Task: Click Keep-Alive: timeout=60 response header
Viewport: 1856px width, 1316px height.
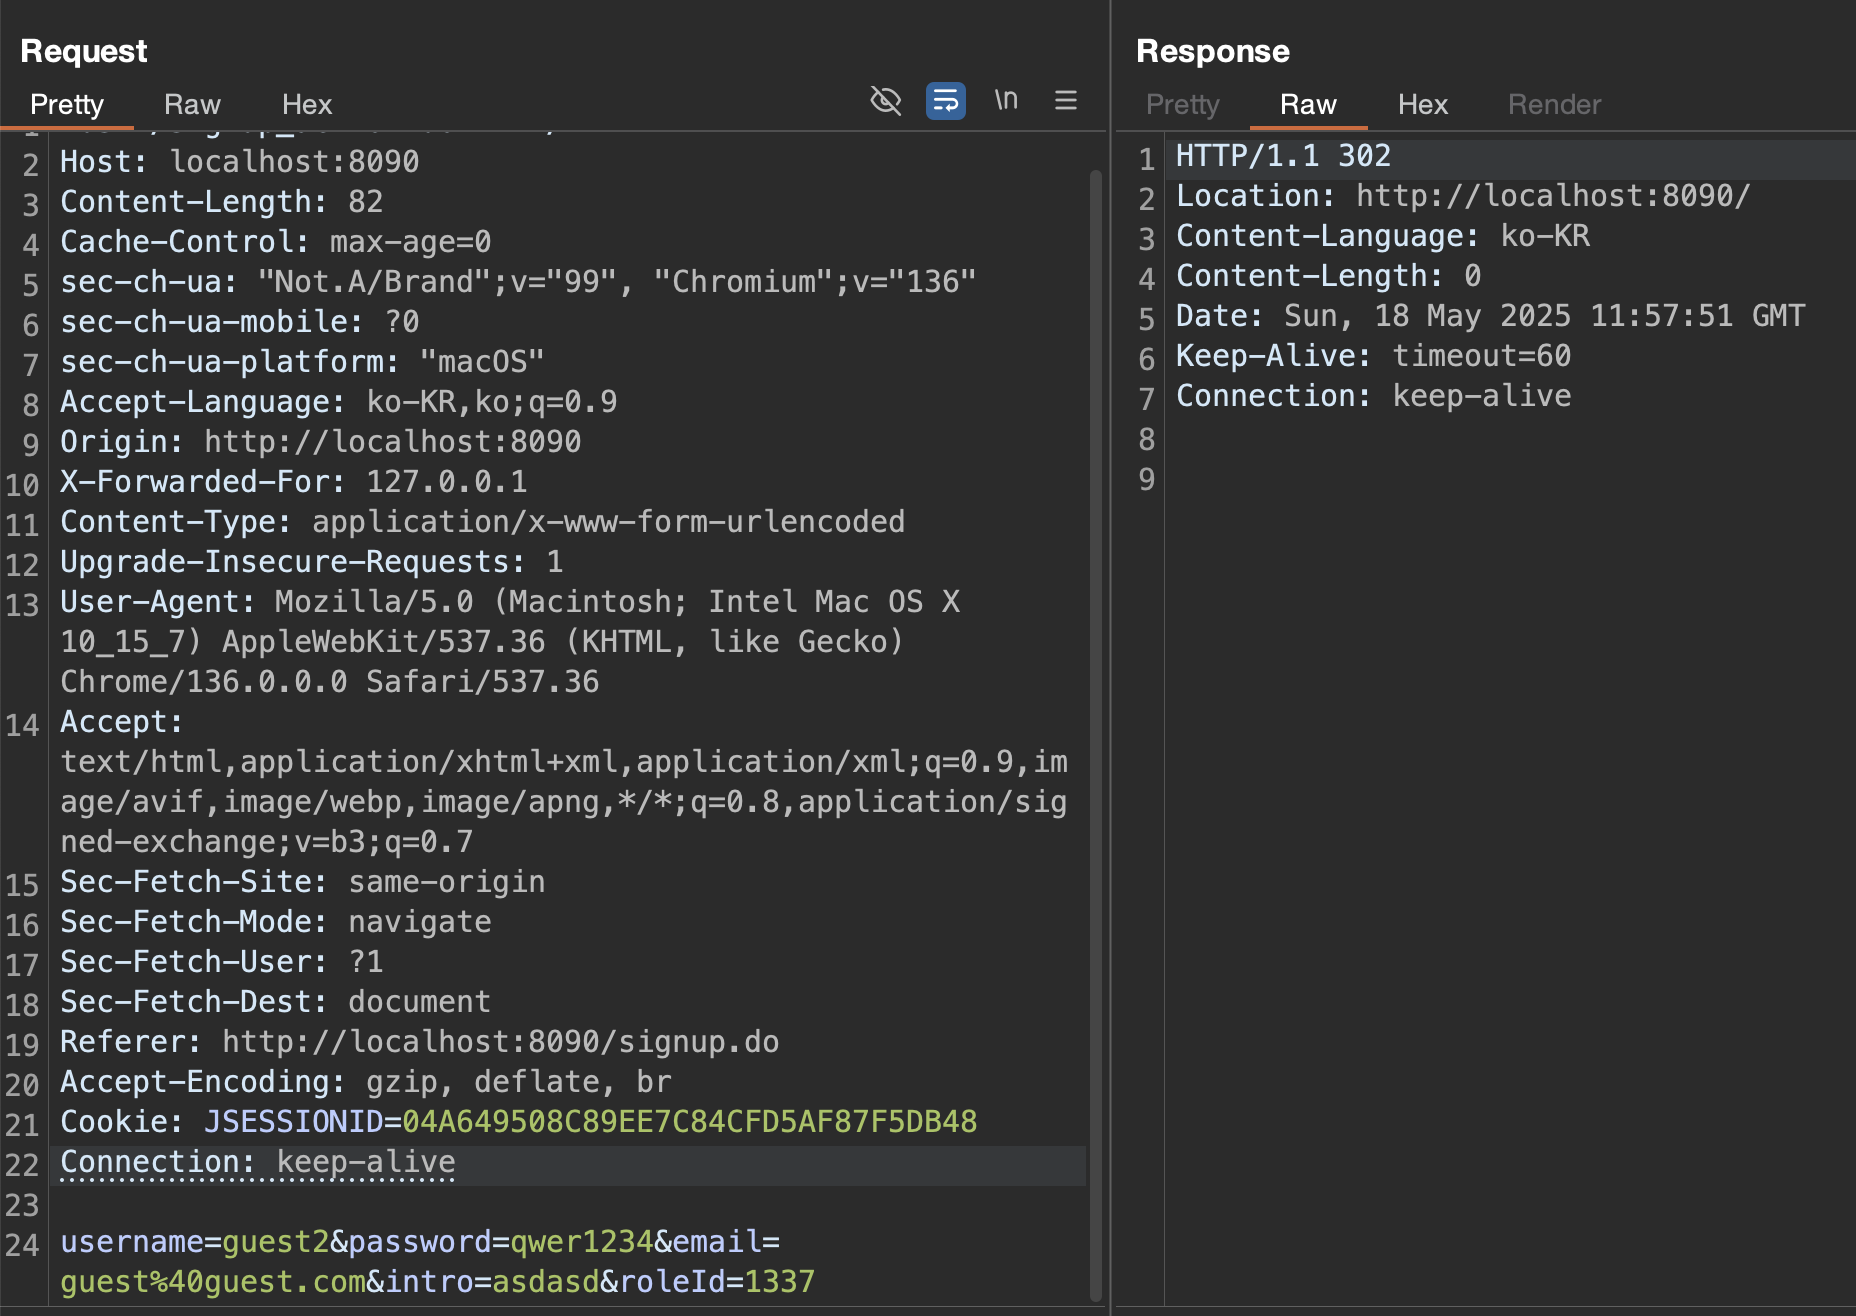Action: [1374, 356]
